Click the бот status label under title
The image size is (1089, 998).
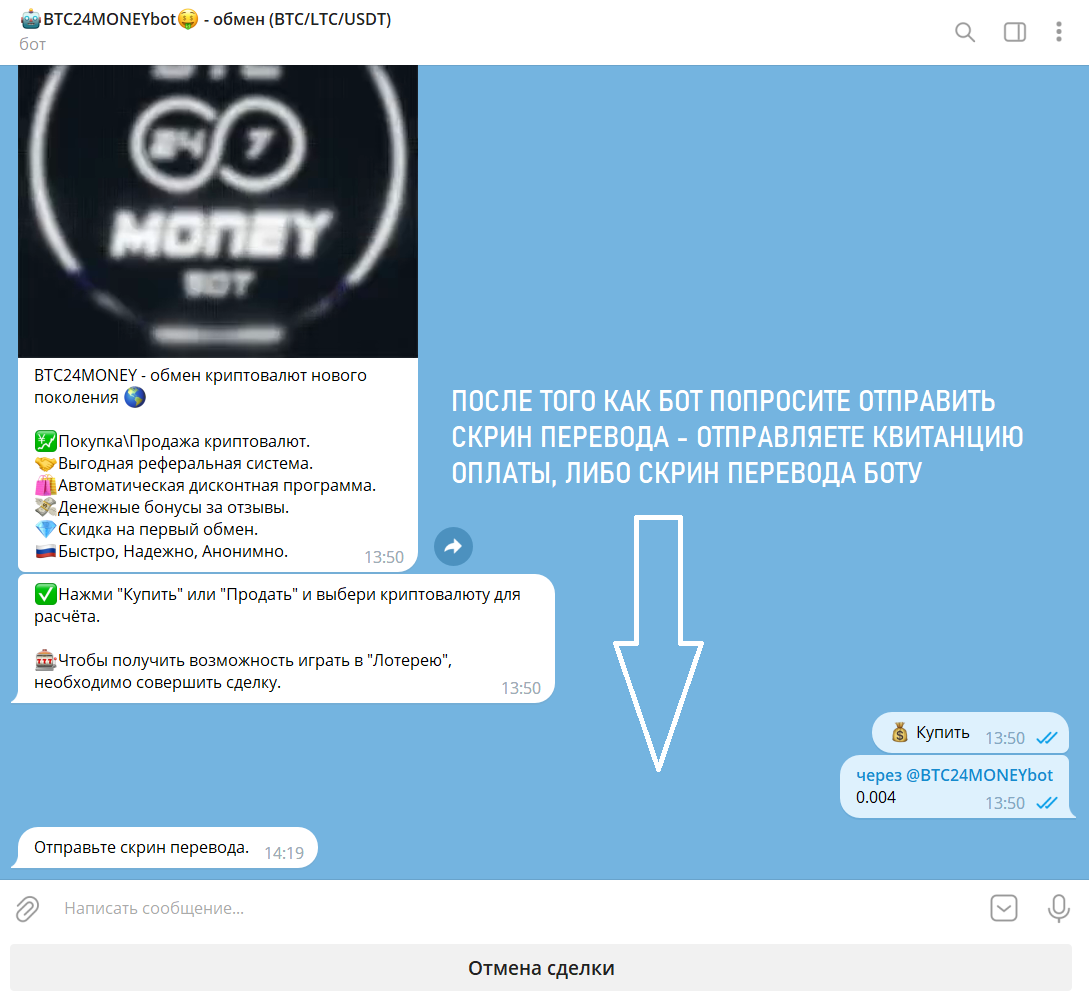tap(33, 44)
